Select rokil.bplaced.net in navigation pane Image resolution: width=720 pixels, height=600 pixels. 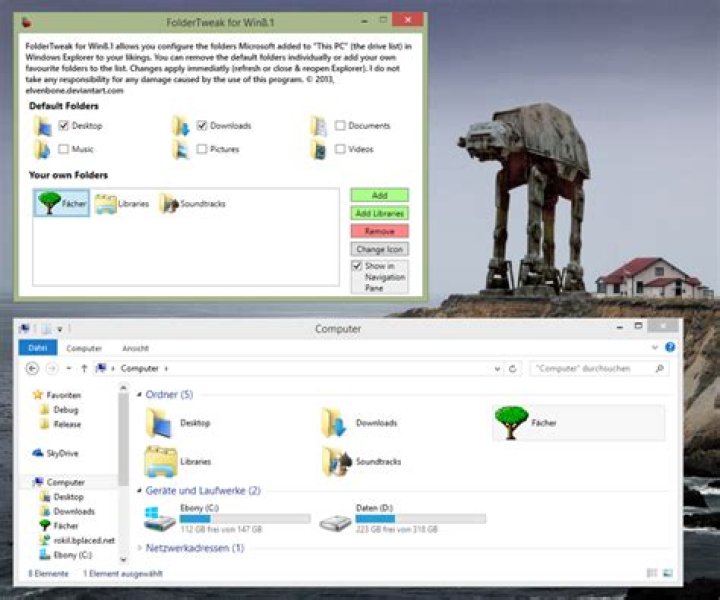click(x=77, y=540)
